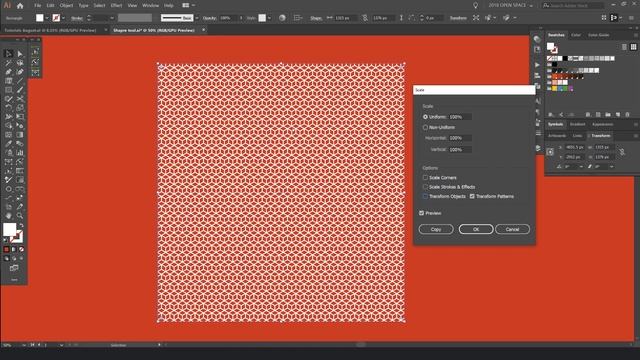Click the Uniform scale percentage field
Image resolution: width=640 pixels, height=360 pixels.
[460, 117]
